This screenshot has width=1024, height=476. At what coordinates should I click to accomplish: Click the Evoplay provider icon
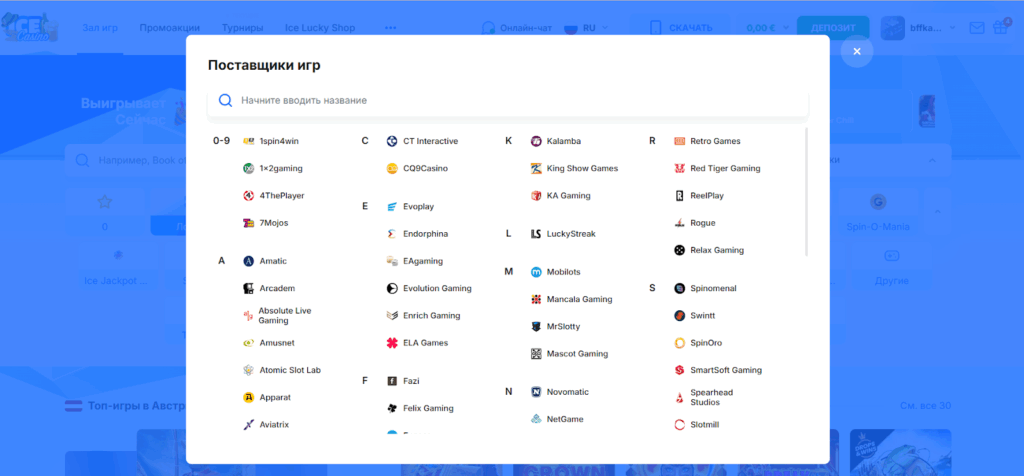coord(392,206)
